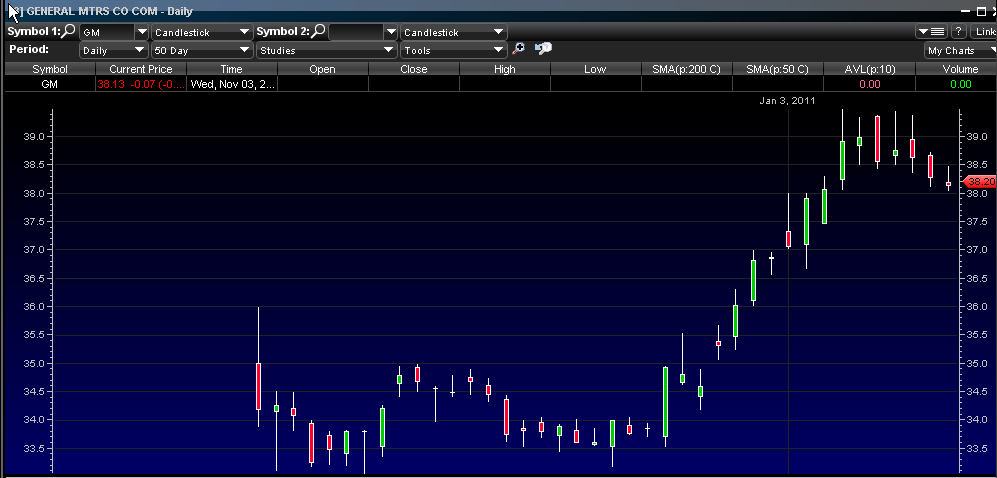Click the pink 0.00 AVL value

(870, 84)
